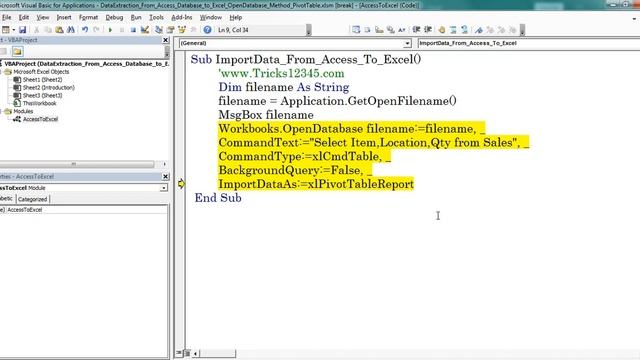640x360 pixels.
Task: Switch to the Categorized properties tab
Action: [33, 199]
